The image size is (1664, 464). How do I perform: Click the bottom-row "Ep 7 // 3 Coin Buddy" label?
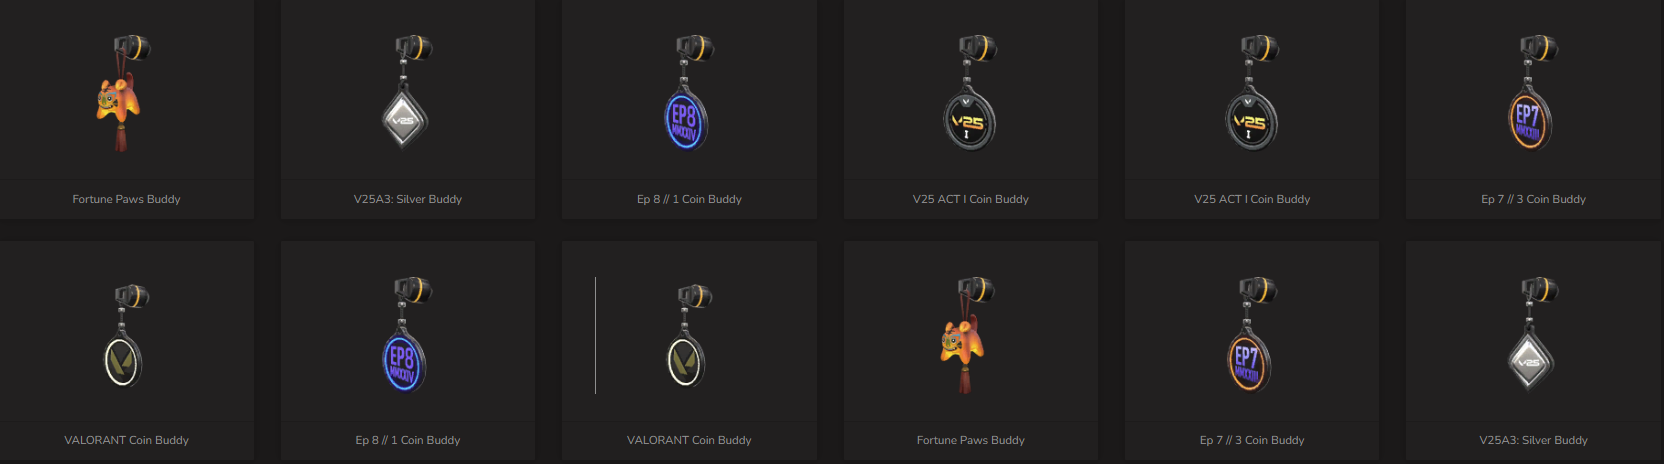[x=1252, y=440]
